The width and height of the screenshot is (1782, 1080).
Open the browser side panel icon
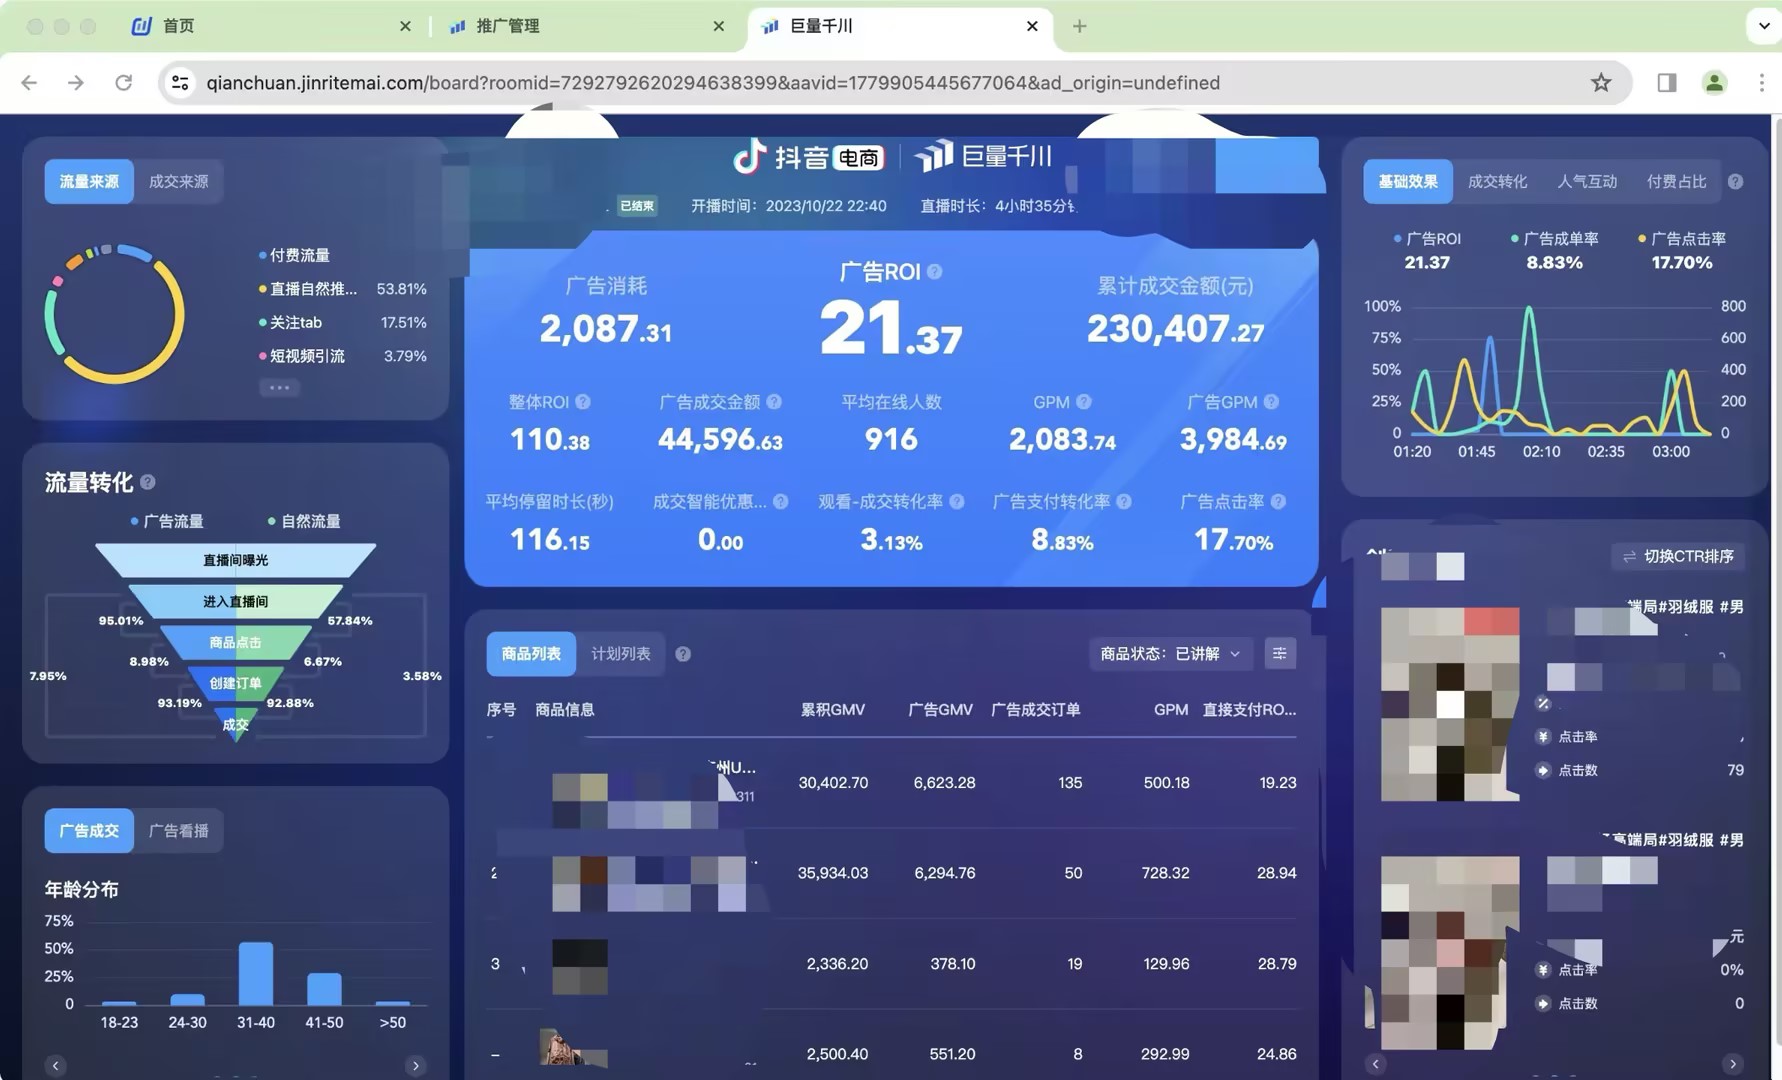coord(1666,83)
